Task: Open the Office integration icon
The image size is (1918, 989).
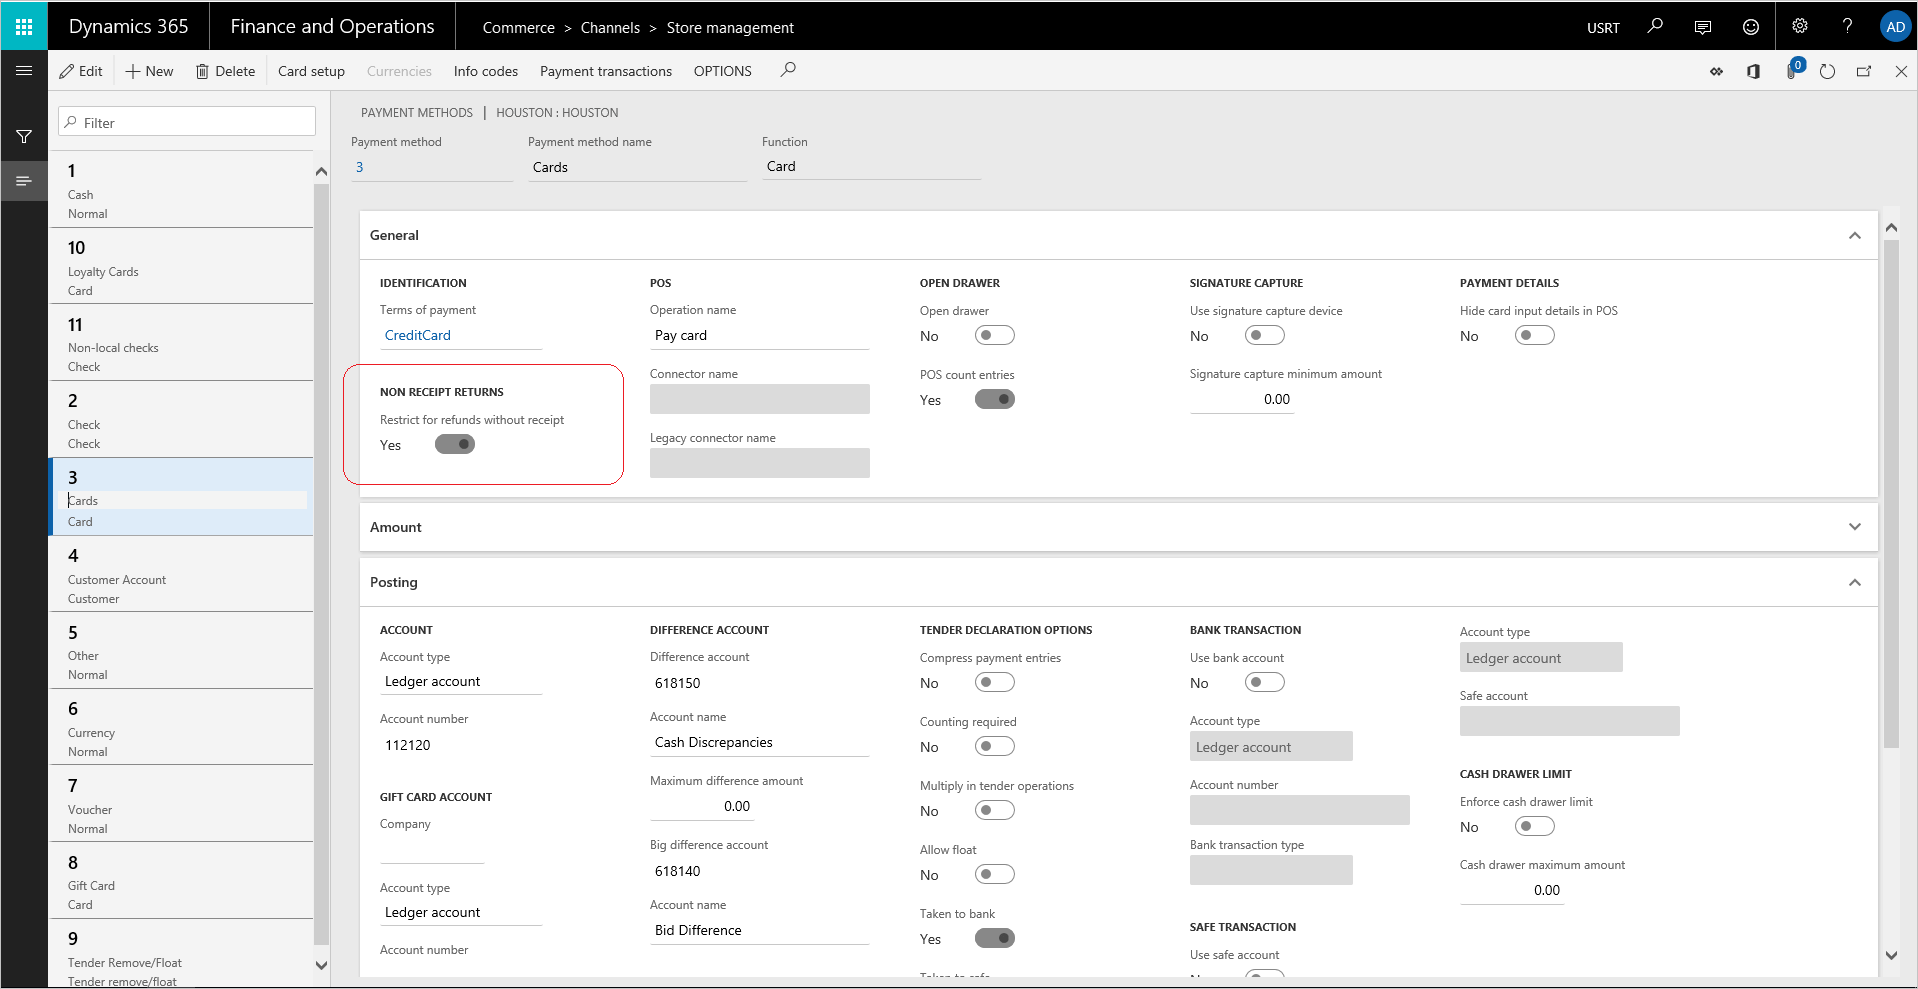Action: (1753, 71)
